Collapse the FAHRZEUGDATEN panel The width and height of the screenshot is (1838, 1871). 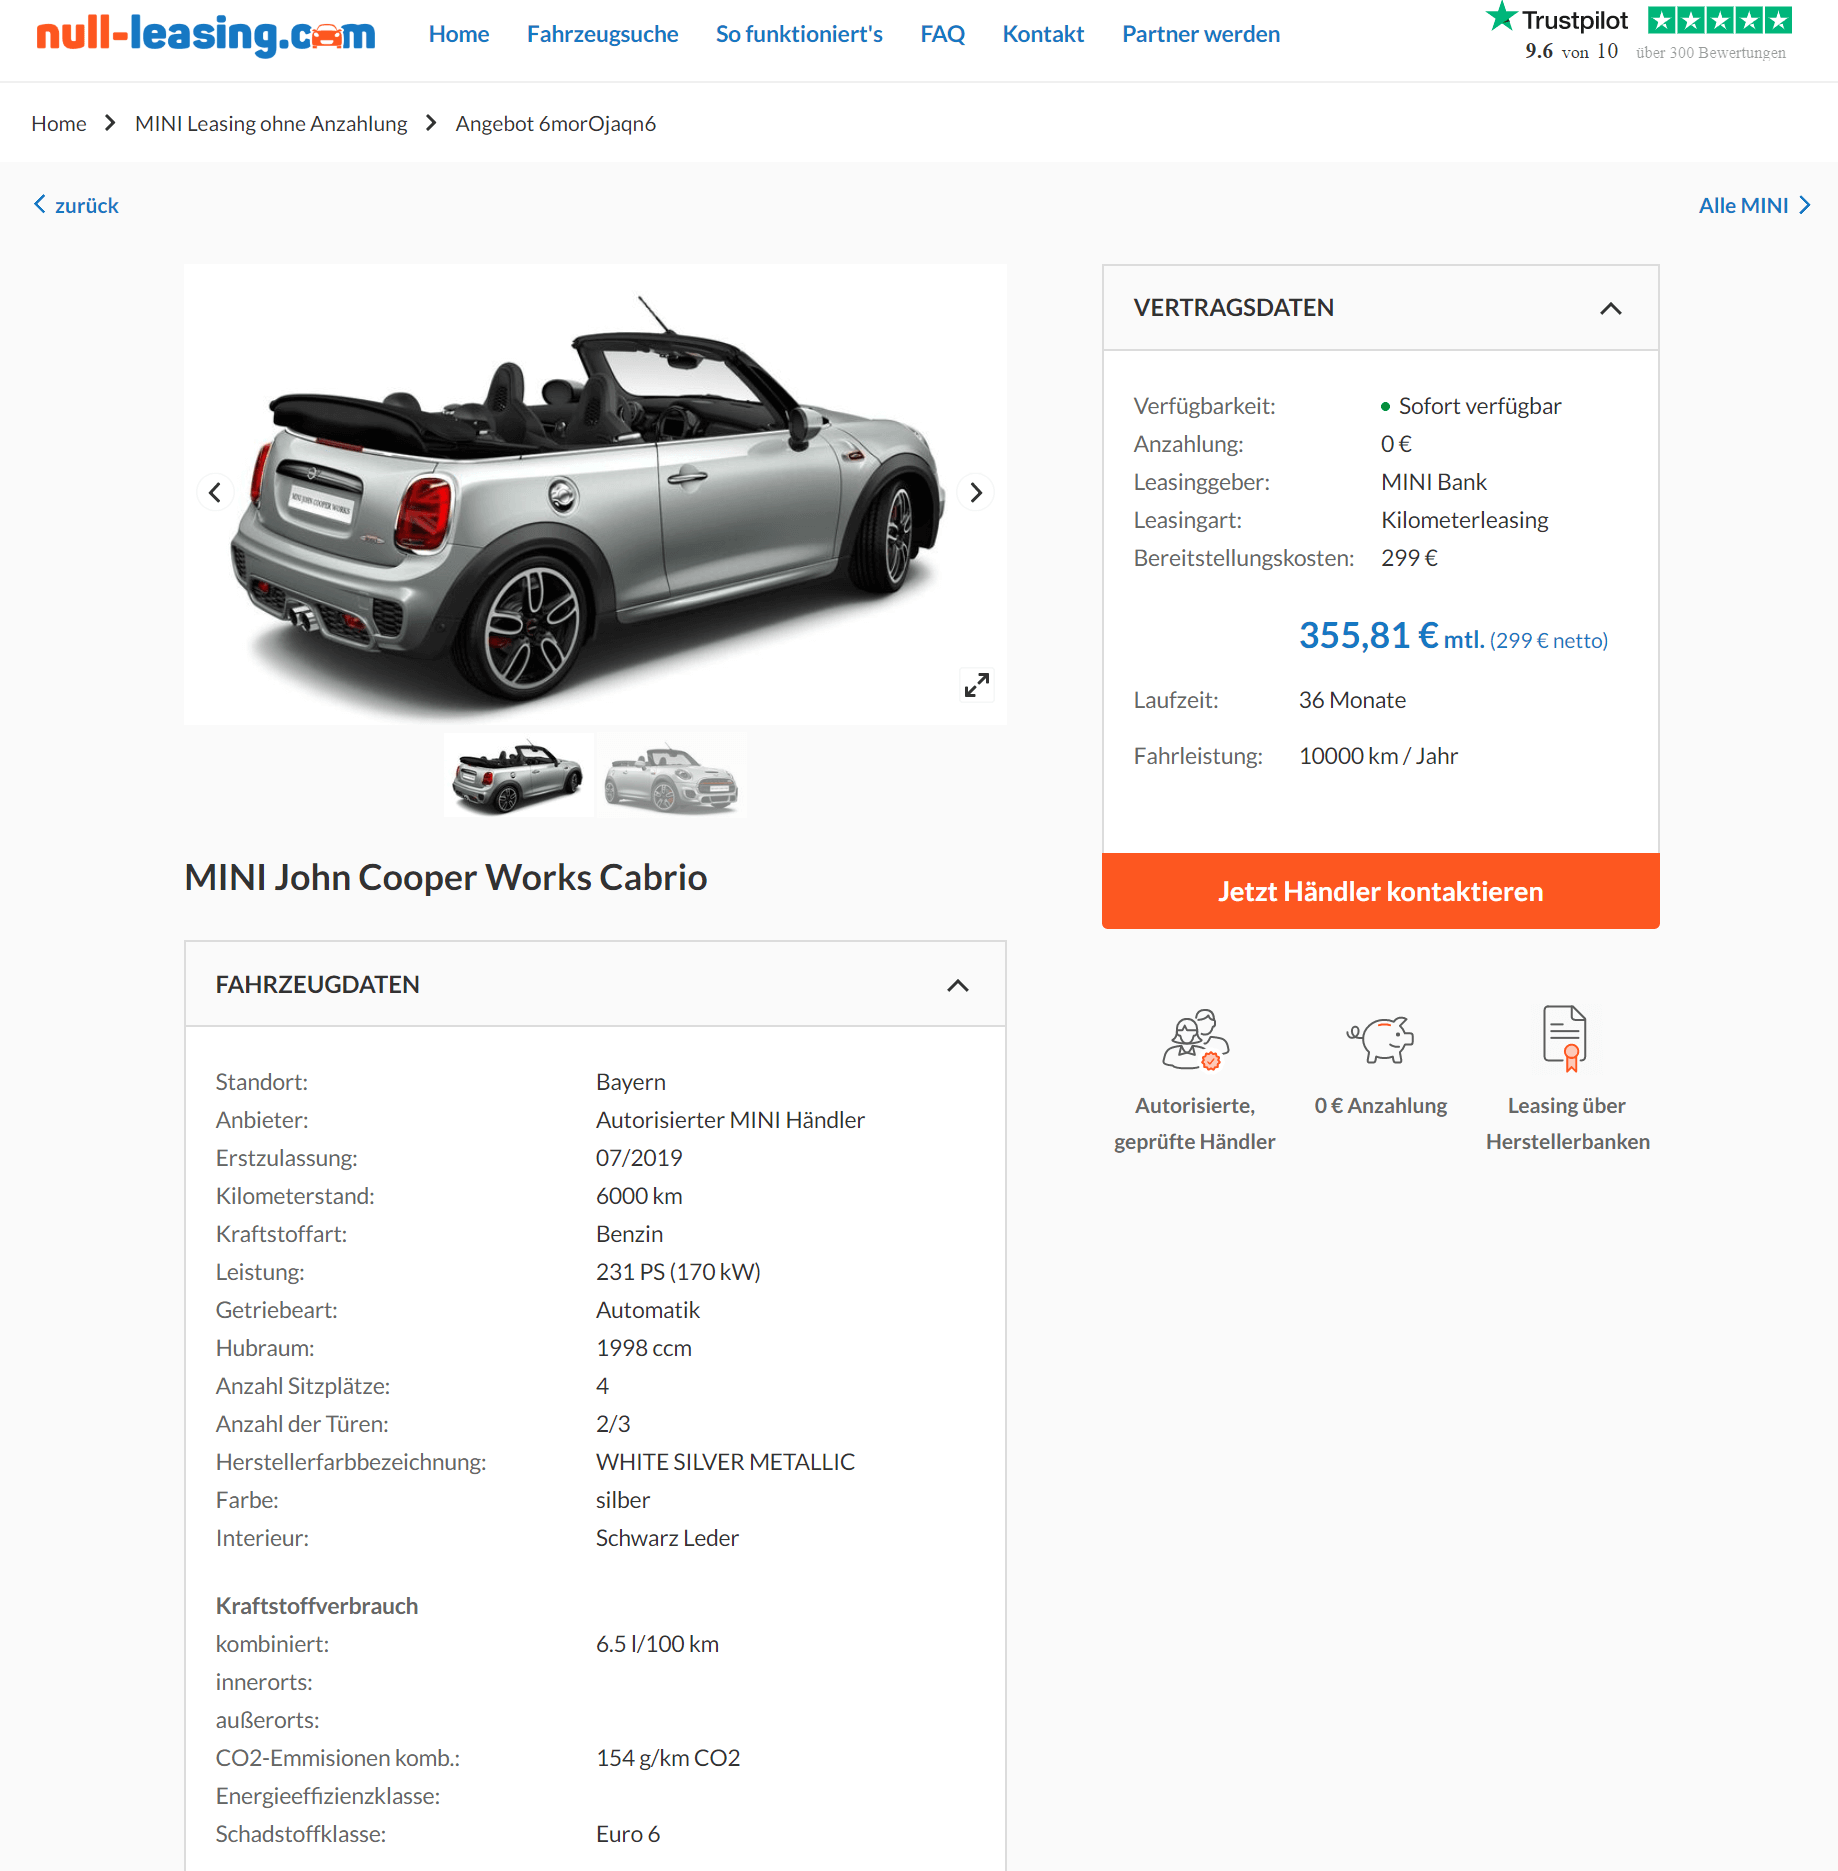tap(958, 985)
